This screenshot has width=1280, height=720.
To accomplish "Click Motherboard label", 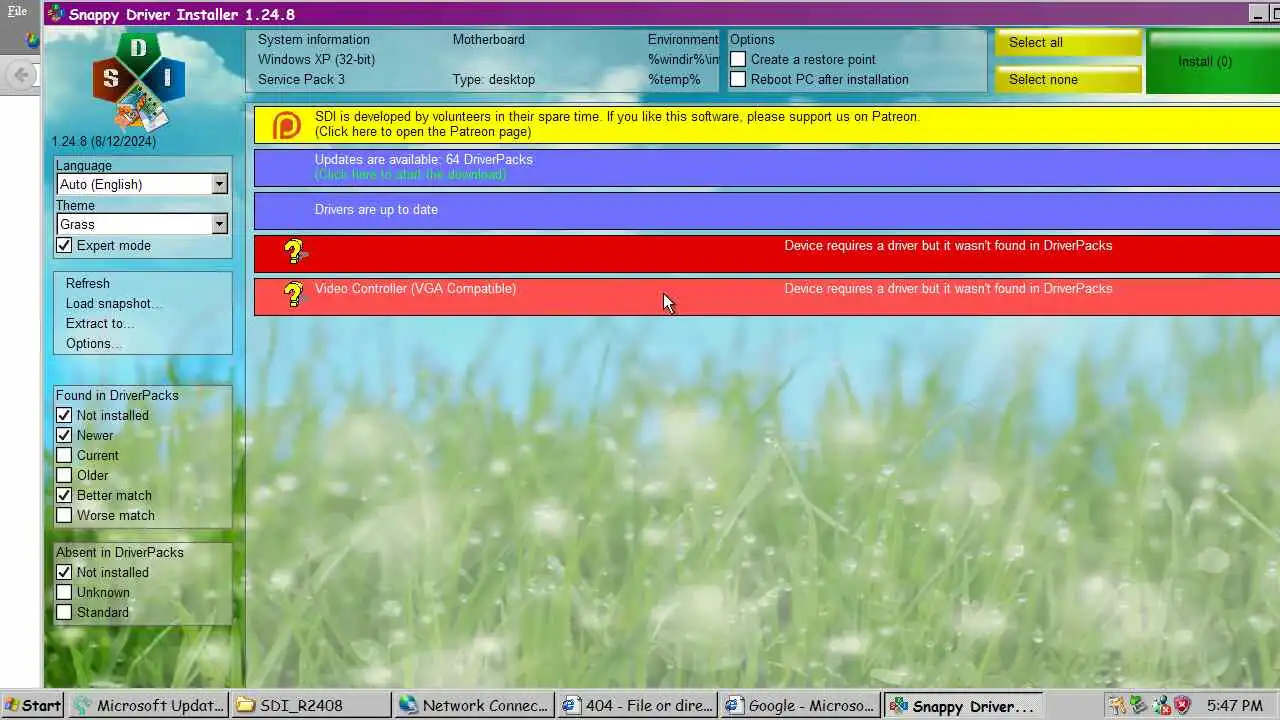I will pyautogui.click(x=488, y=40).
